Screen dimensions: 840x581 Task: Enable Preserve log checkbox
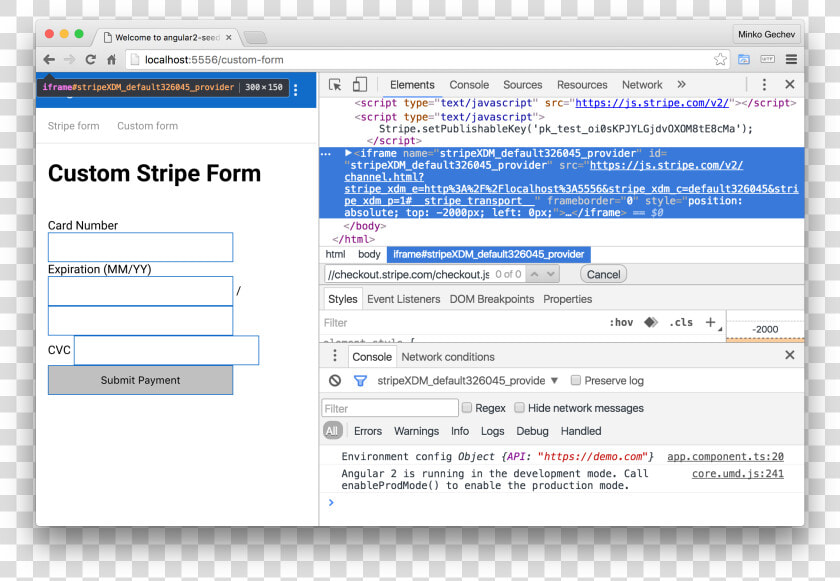576,380
